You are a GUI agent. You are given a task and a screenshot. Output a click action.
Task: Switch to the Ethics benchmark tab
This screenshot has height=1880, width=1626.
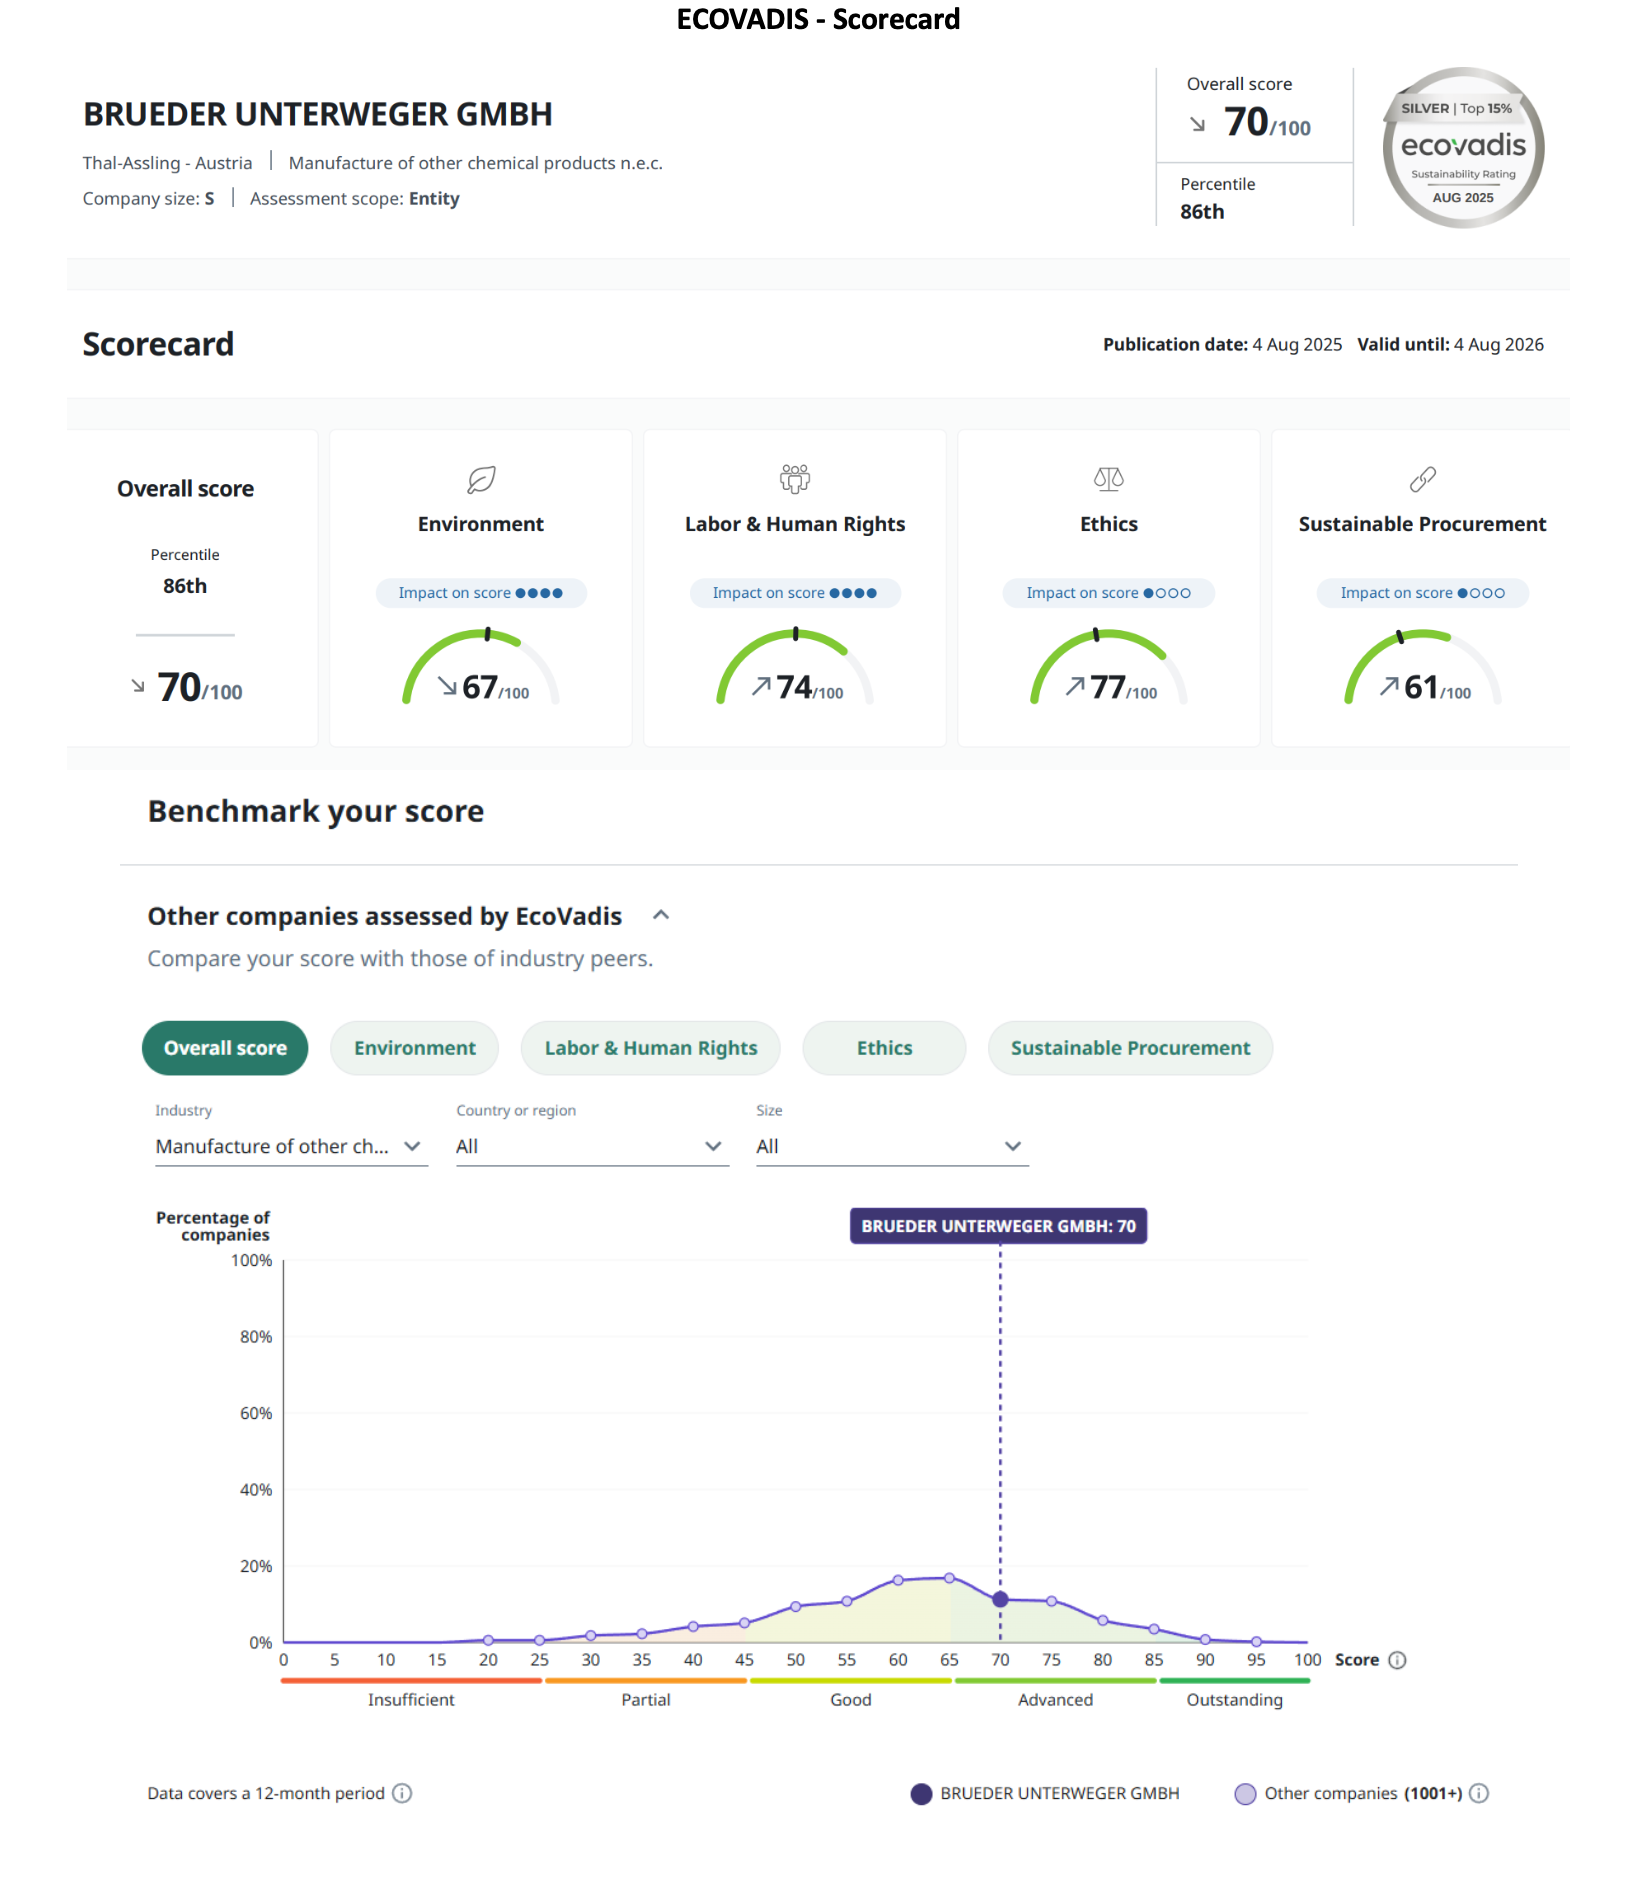click(x=884, y=1048)
